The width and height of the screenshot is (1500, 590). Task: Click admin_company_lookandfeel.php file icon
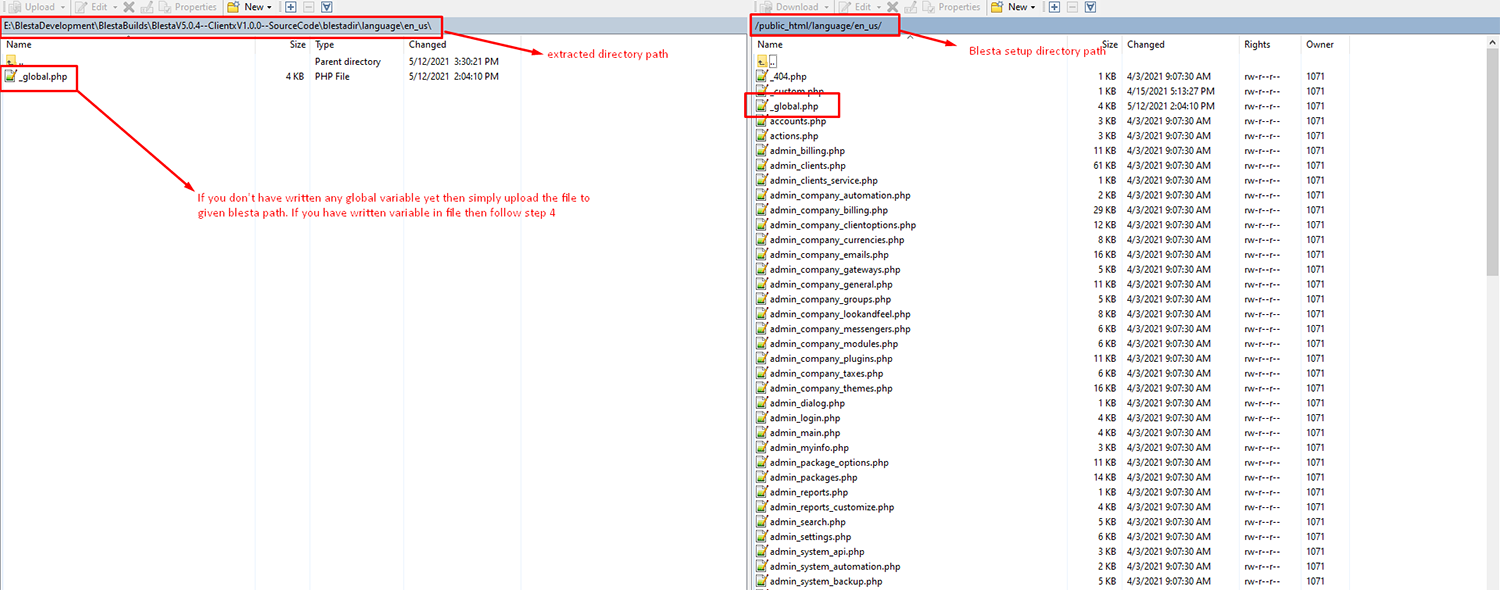click(x=762, y=314)
